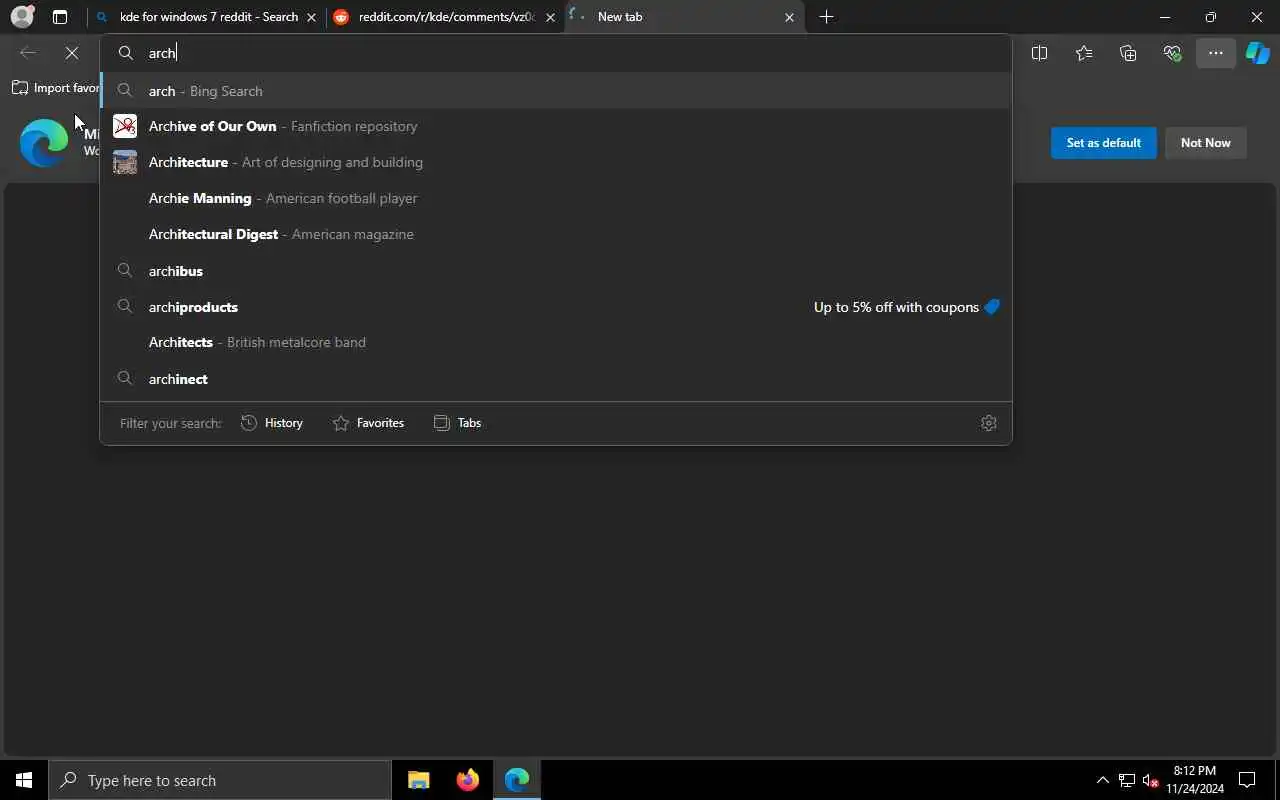Open the tab actions menu icon
The height and width of the screenshot is (800, 1280).
60,17
